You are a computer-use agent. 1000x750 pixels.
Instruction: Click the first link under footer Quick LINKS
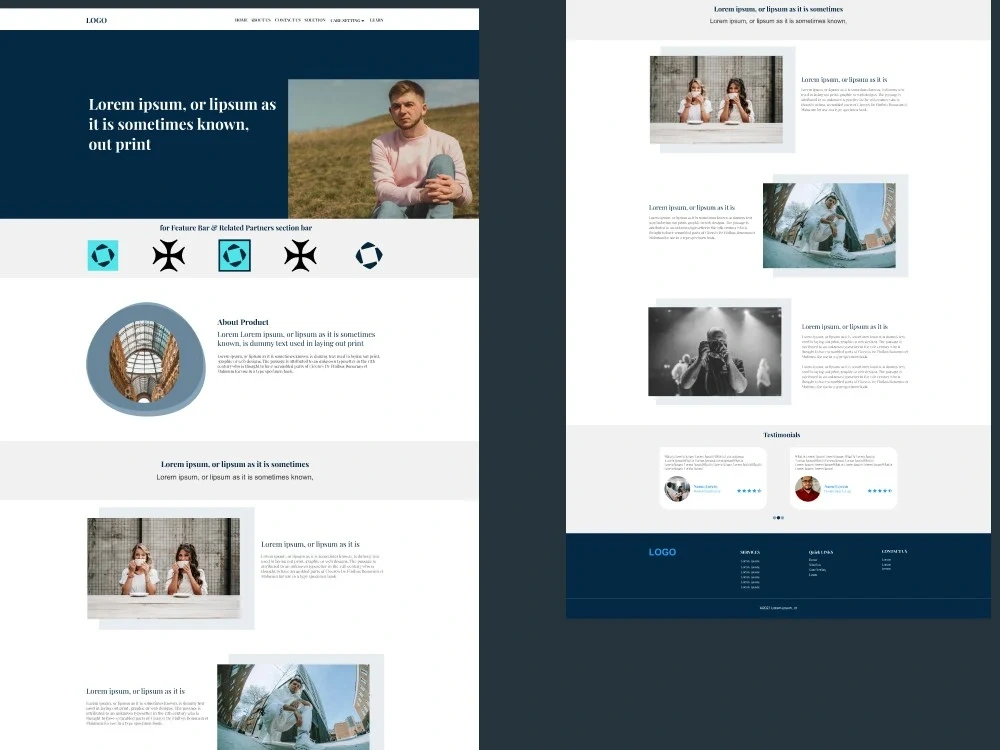[x=813, y=560]
